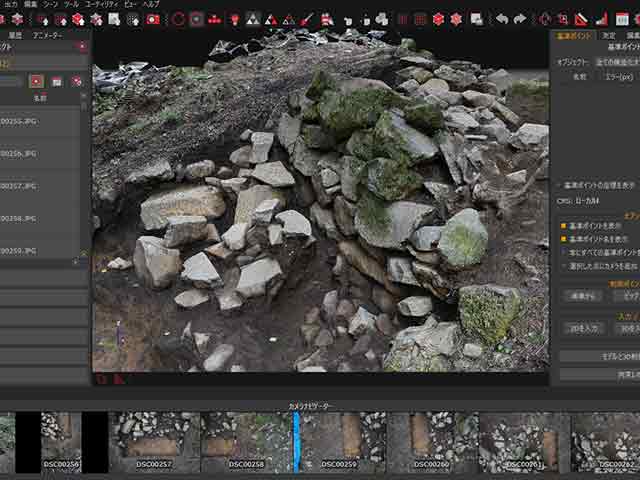Click the white document image toolbar icon
640x480 pixels.
[476, 19]
